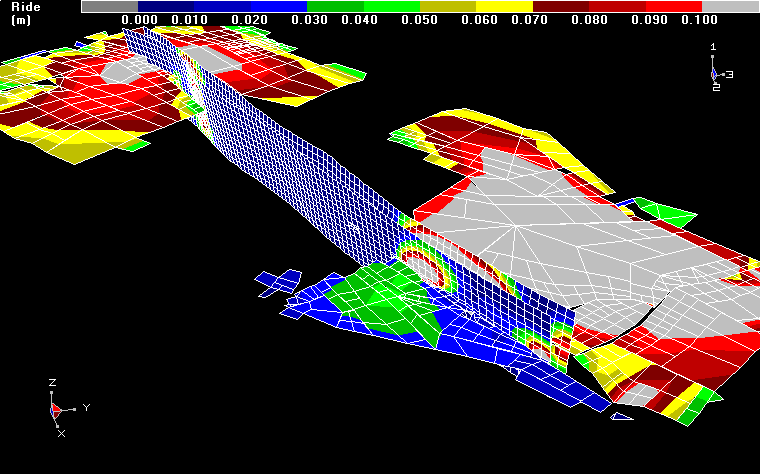Click the legend value '0.010'

tap(190, 20)
